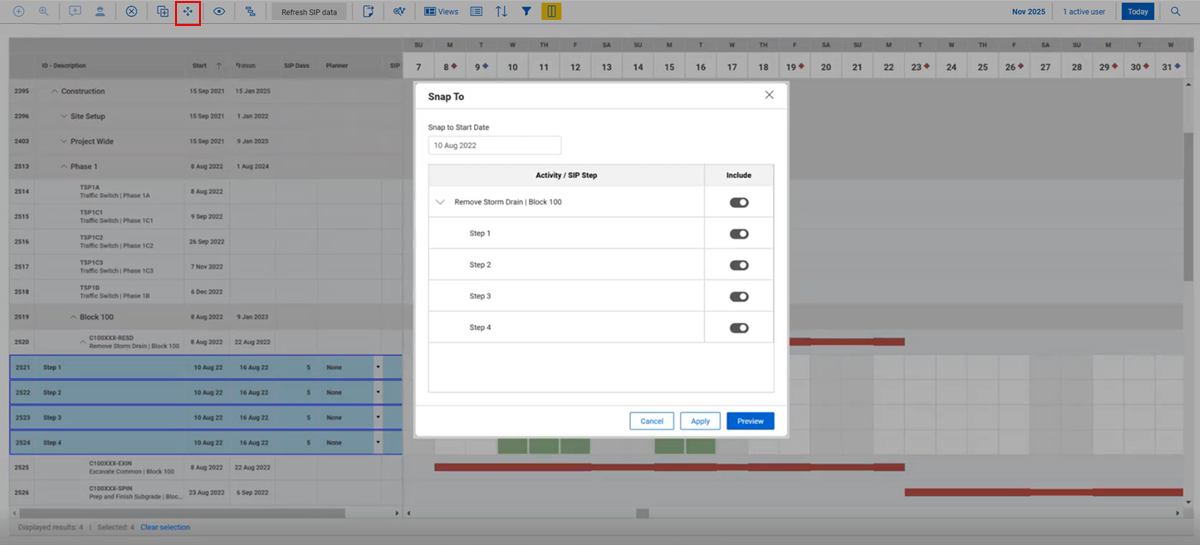1200x545 pixels.
Task: Click the yellow columns icon in toolbar
Action: point(551,12)
